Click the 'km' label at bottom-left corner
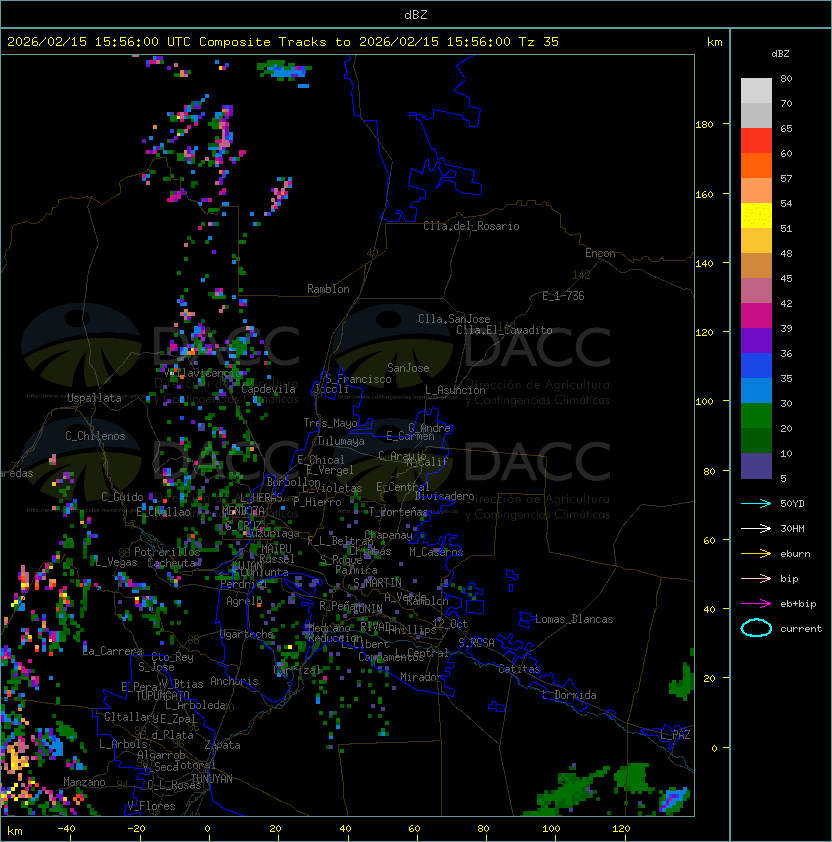 15,831
